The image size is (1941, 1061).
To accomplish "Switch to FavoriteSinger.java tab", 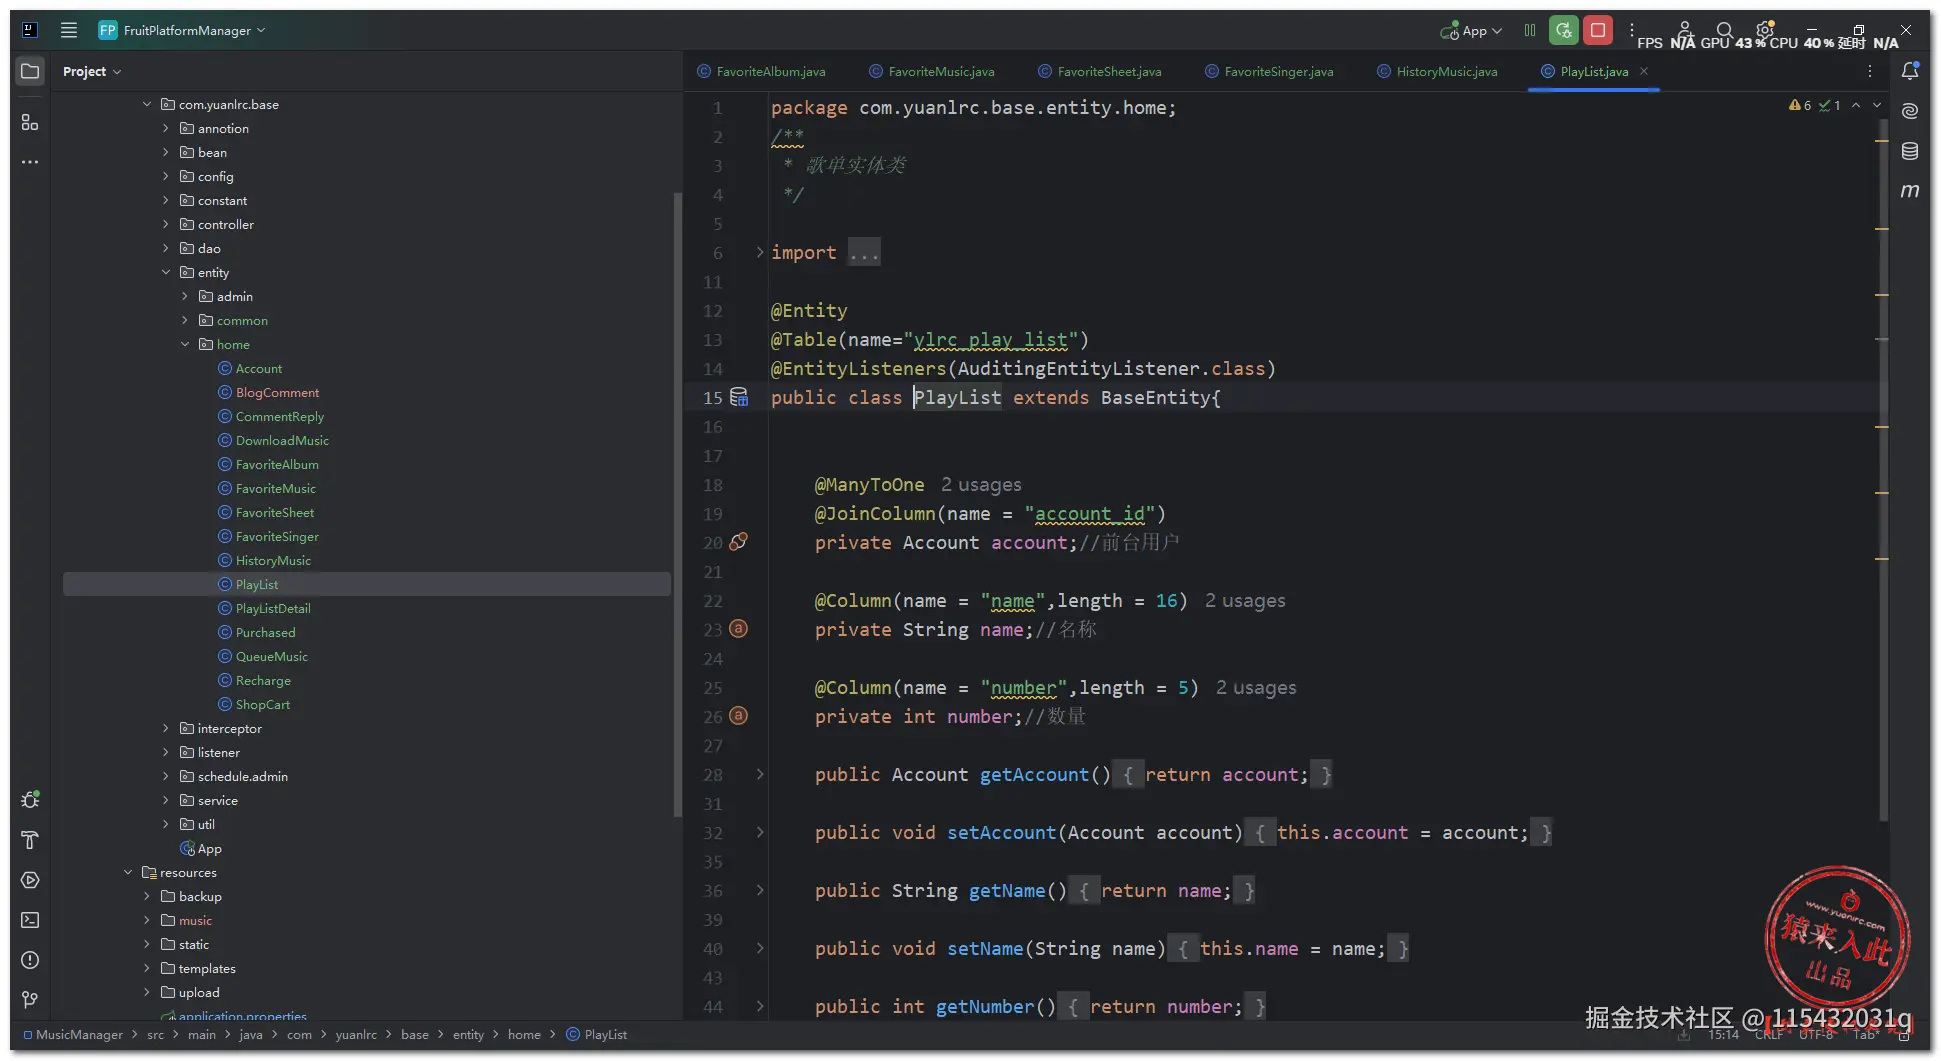I will tap(1269, 71).
